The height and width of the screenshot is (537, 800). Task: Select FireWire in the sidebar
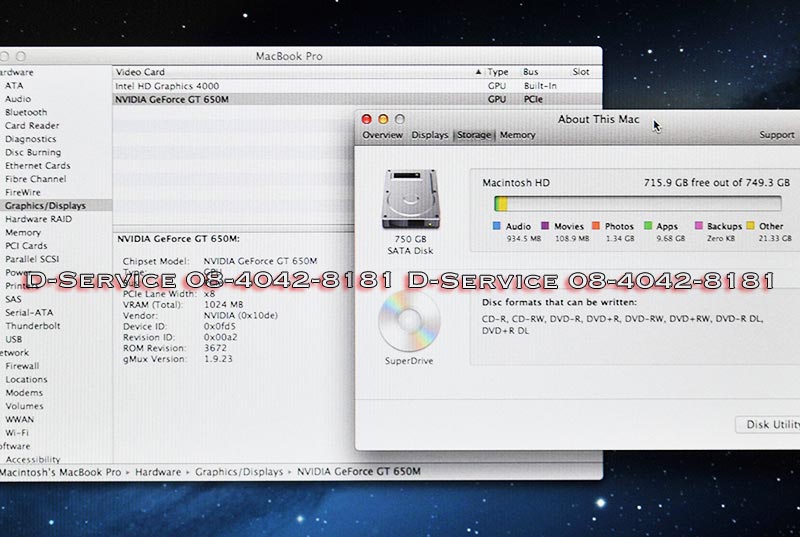(23, 192)
